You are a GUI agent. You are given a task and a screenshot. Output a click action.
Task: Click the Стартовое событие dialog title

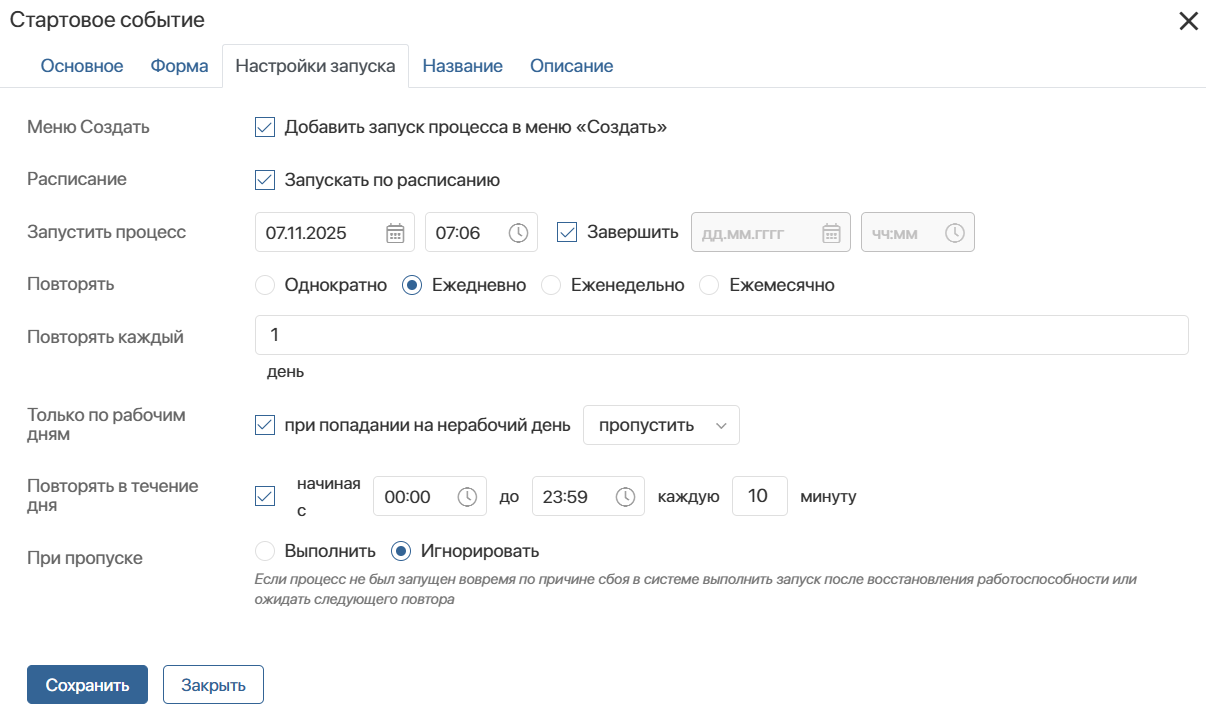click(x=107, y=19)
